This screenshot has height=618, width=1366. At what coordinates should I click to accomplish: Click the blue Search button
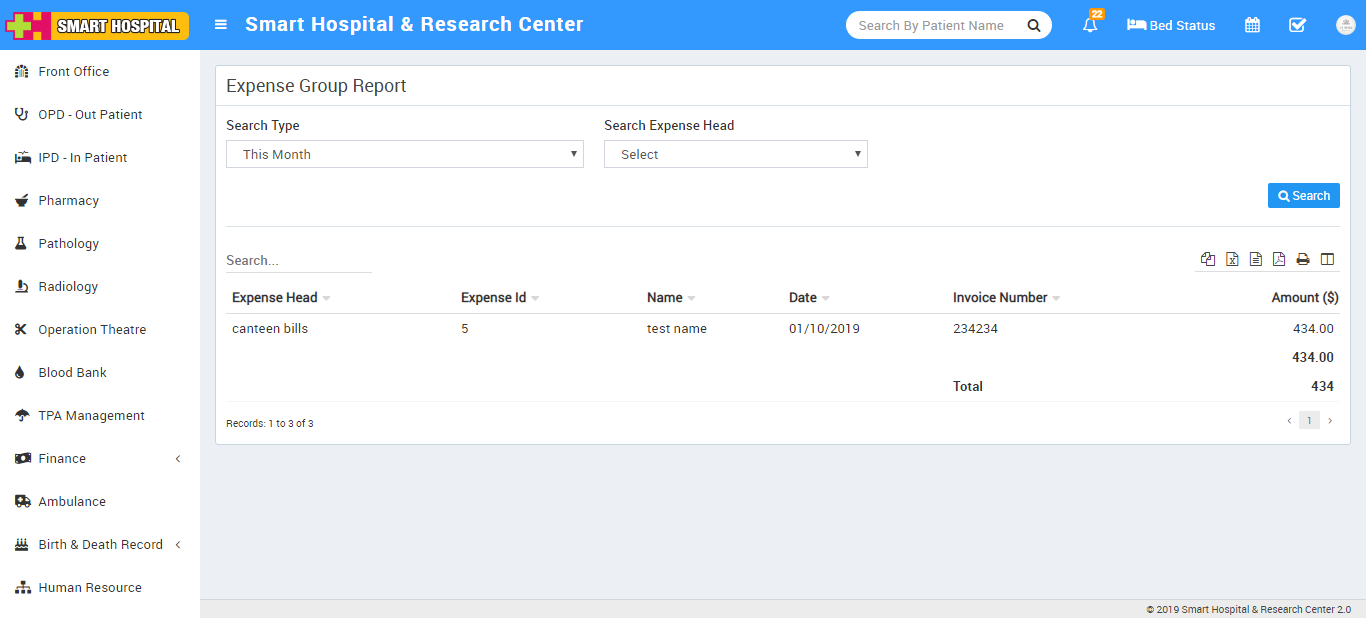[x=1303, y=196]
